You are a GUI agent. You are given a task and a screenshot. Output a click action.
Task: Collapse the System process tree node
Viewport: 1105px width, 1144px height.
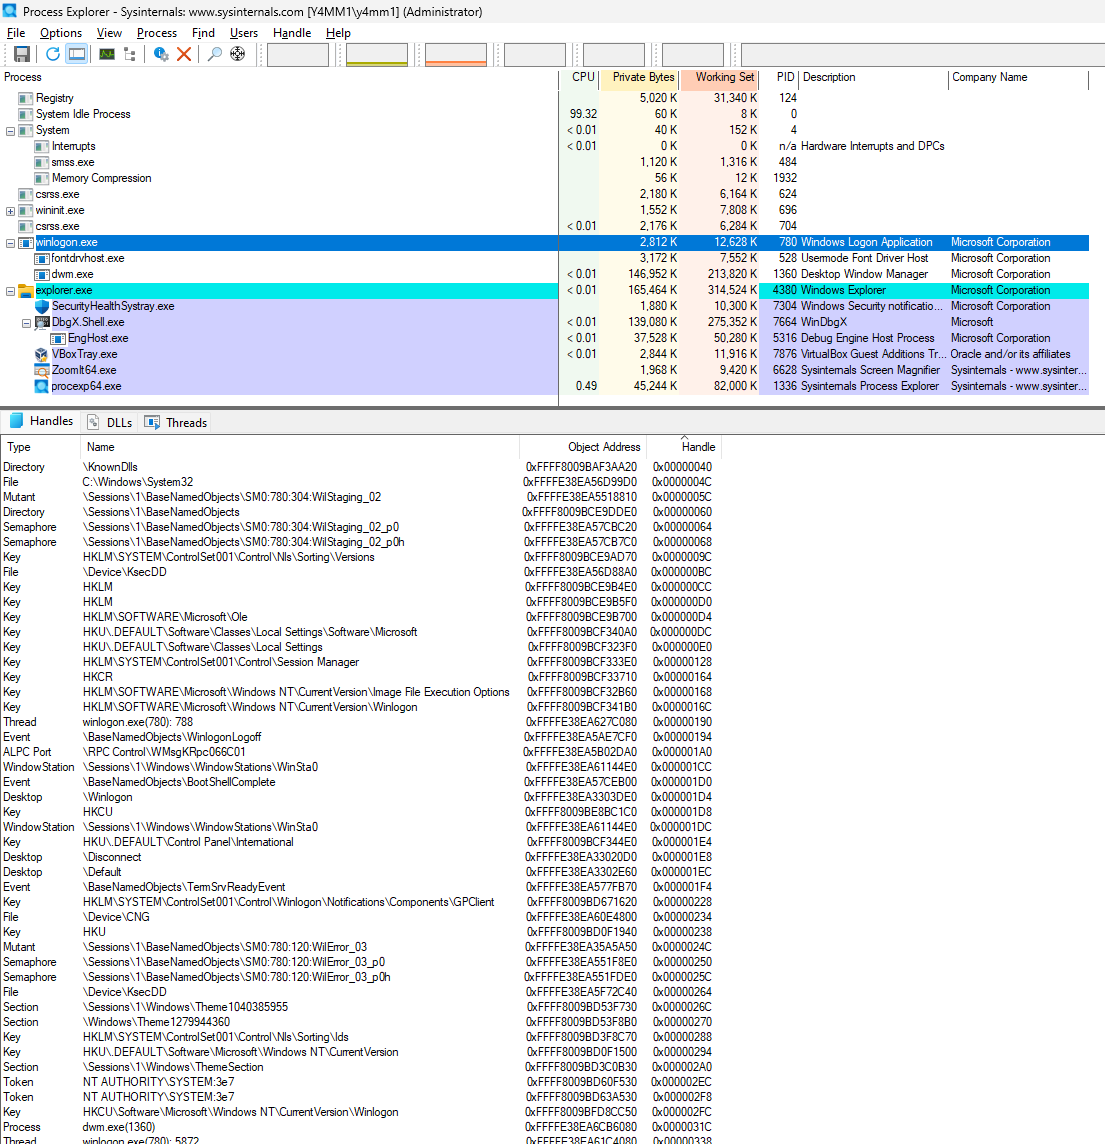(x=11, y=131)
